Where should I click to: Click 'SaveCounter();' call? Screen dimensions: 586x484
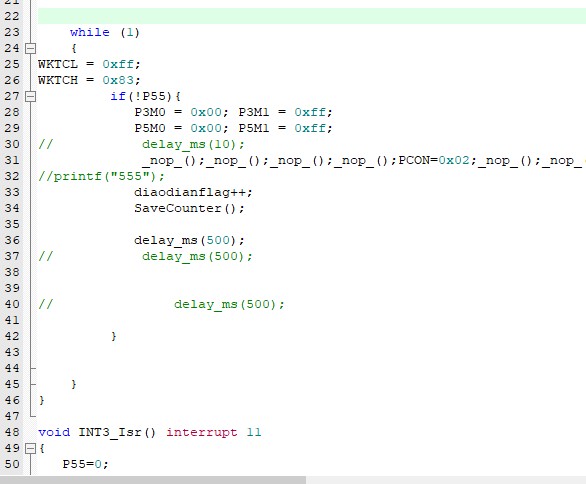(189, 209)
